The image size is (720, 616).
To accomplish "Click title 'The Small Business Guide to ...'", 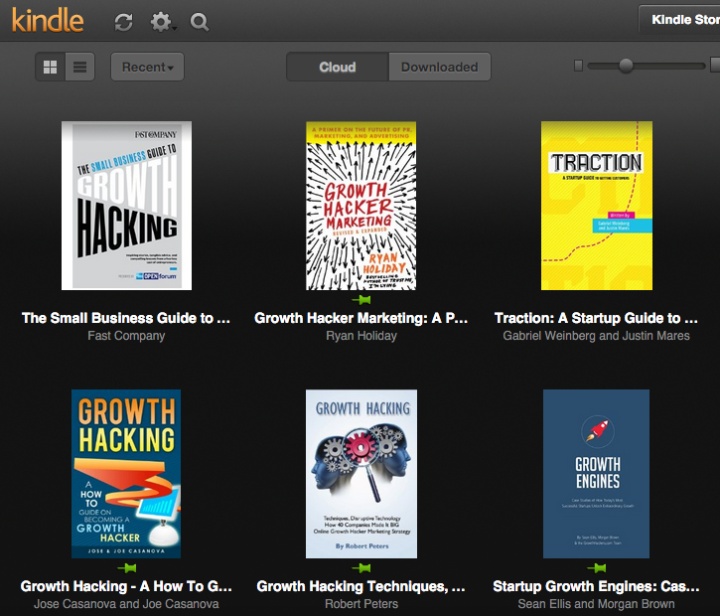I will [x=126, y=318].
